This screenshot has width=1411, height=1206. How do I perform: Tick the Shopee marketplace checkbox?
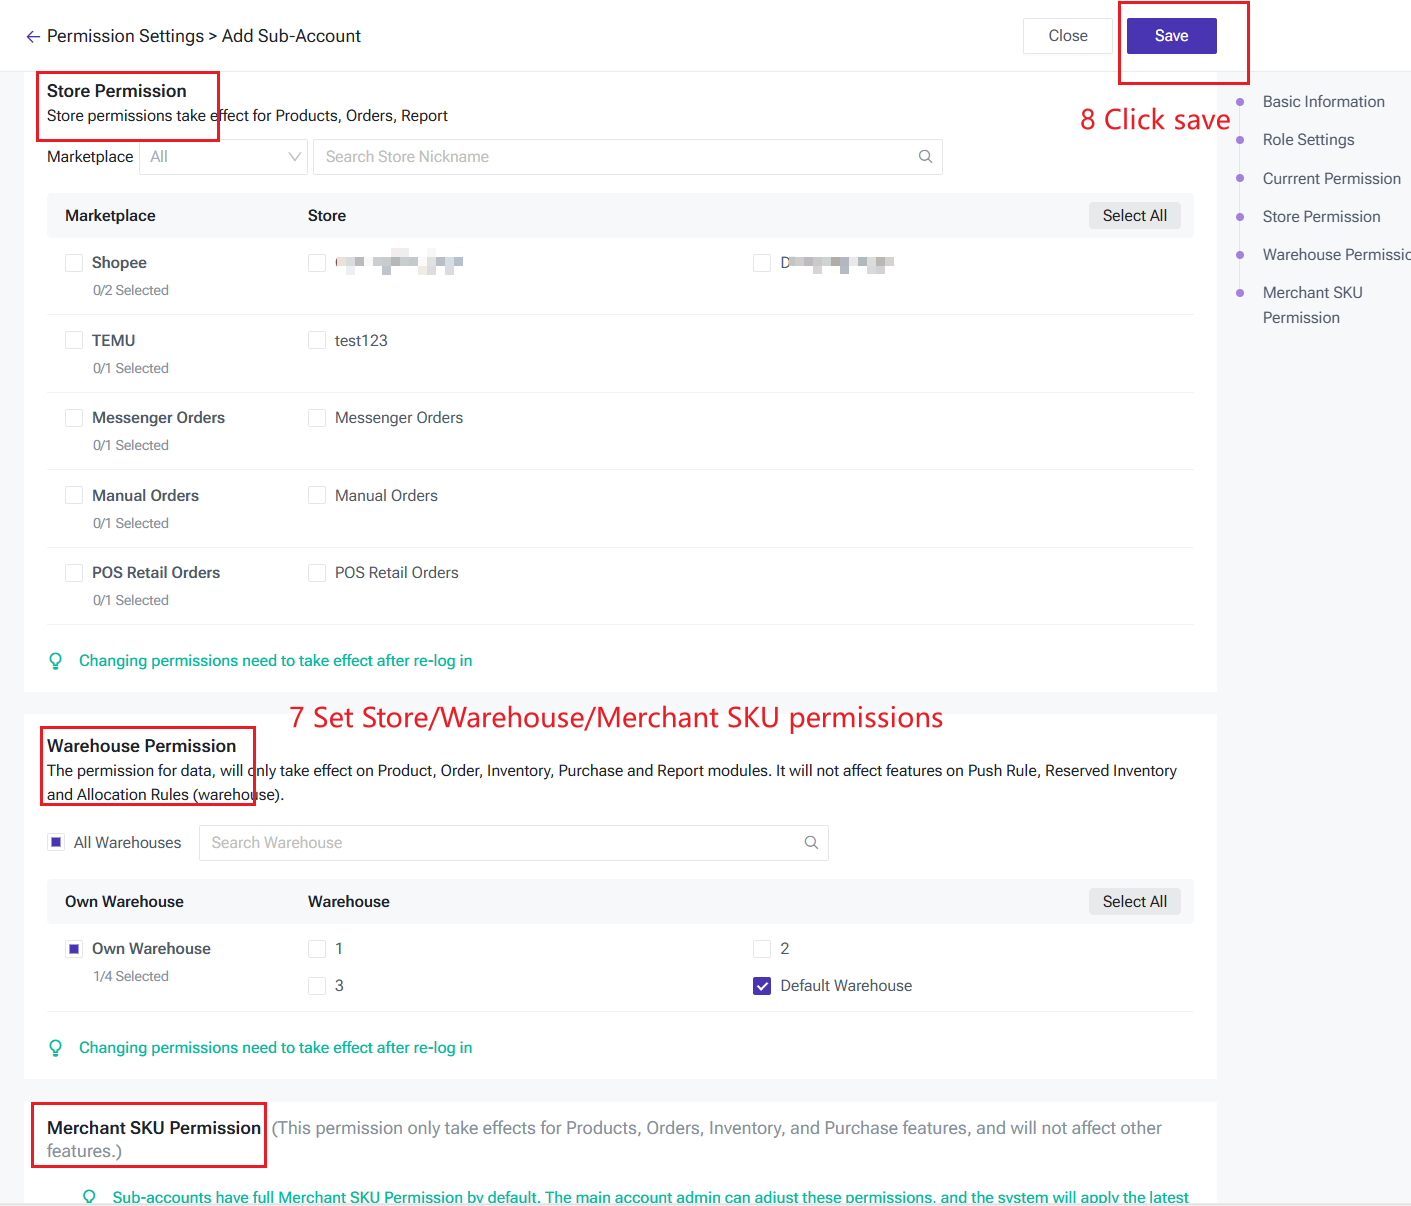click(x=74, y=263)
